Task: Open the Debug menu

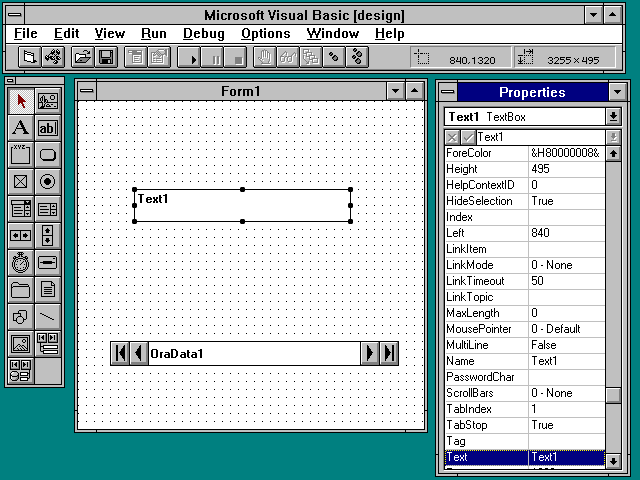Action: pyautogui.click(x=204, y=34)
